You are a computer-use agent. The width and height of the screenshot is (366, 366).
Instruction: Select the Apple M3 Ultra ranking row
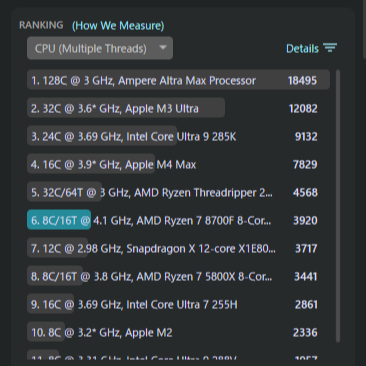coord(178,108)
